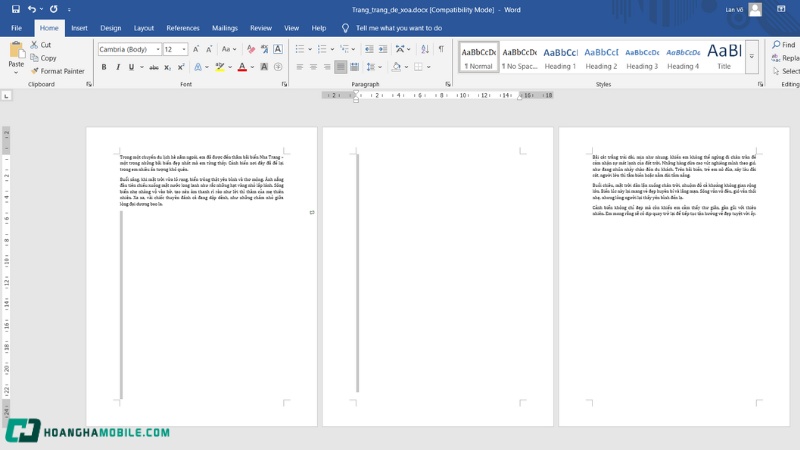Image resolution: width=800 pixels, height=450 pixels.
Task: Open the Insert ribbon tab
Action: [79, 28]
